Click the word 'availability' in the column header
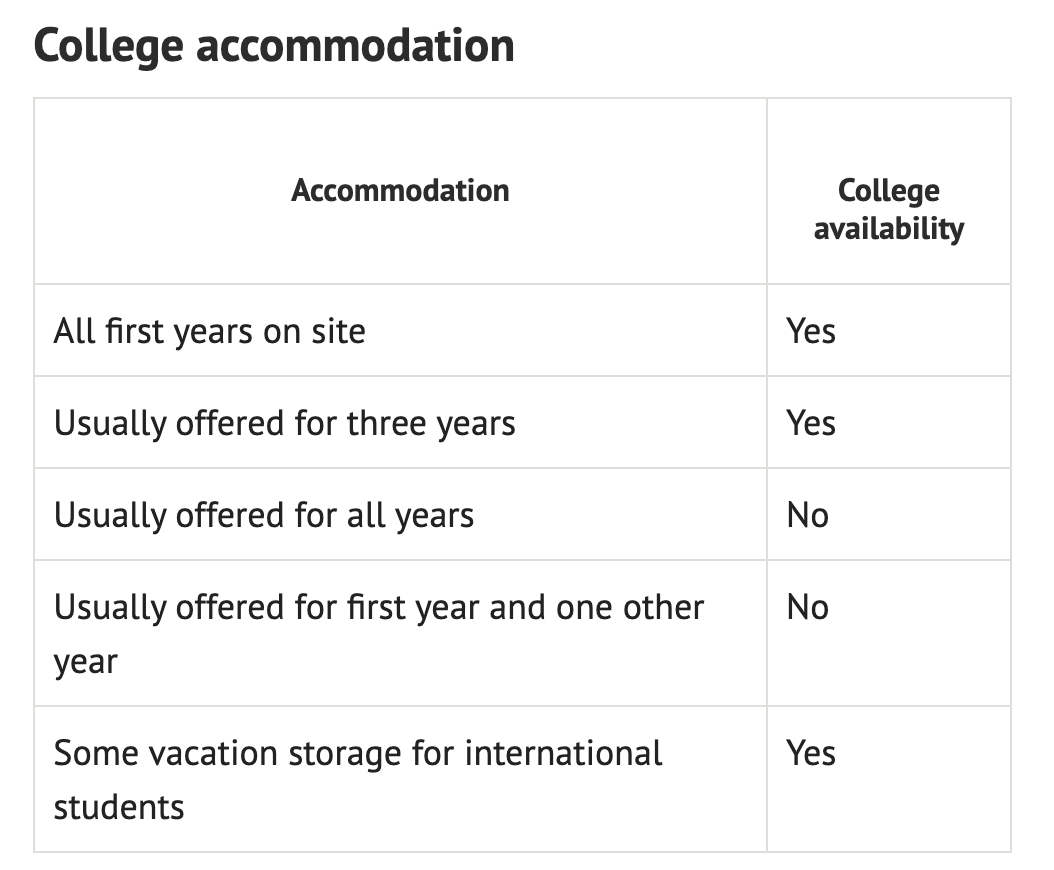The width and height of the screenshot is (1054, 870). [x=889, y=229]
